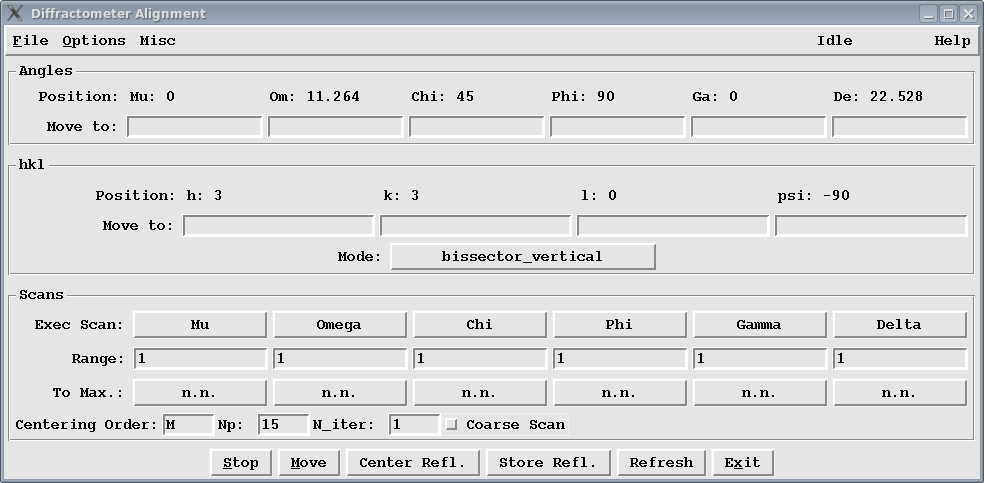Click the Center Refl. button
984x483 pixels.
pos(413,463)
